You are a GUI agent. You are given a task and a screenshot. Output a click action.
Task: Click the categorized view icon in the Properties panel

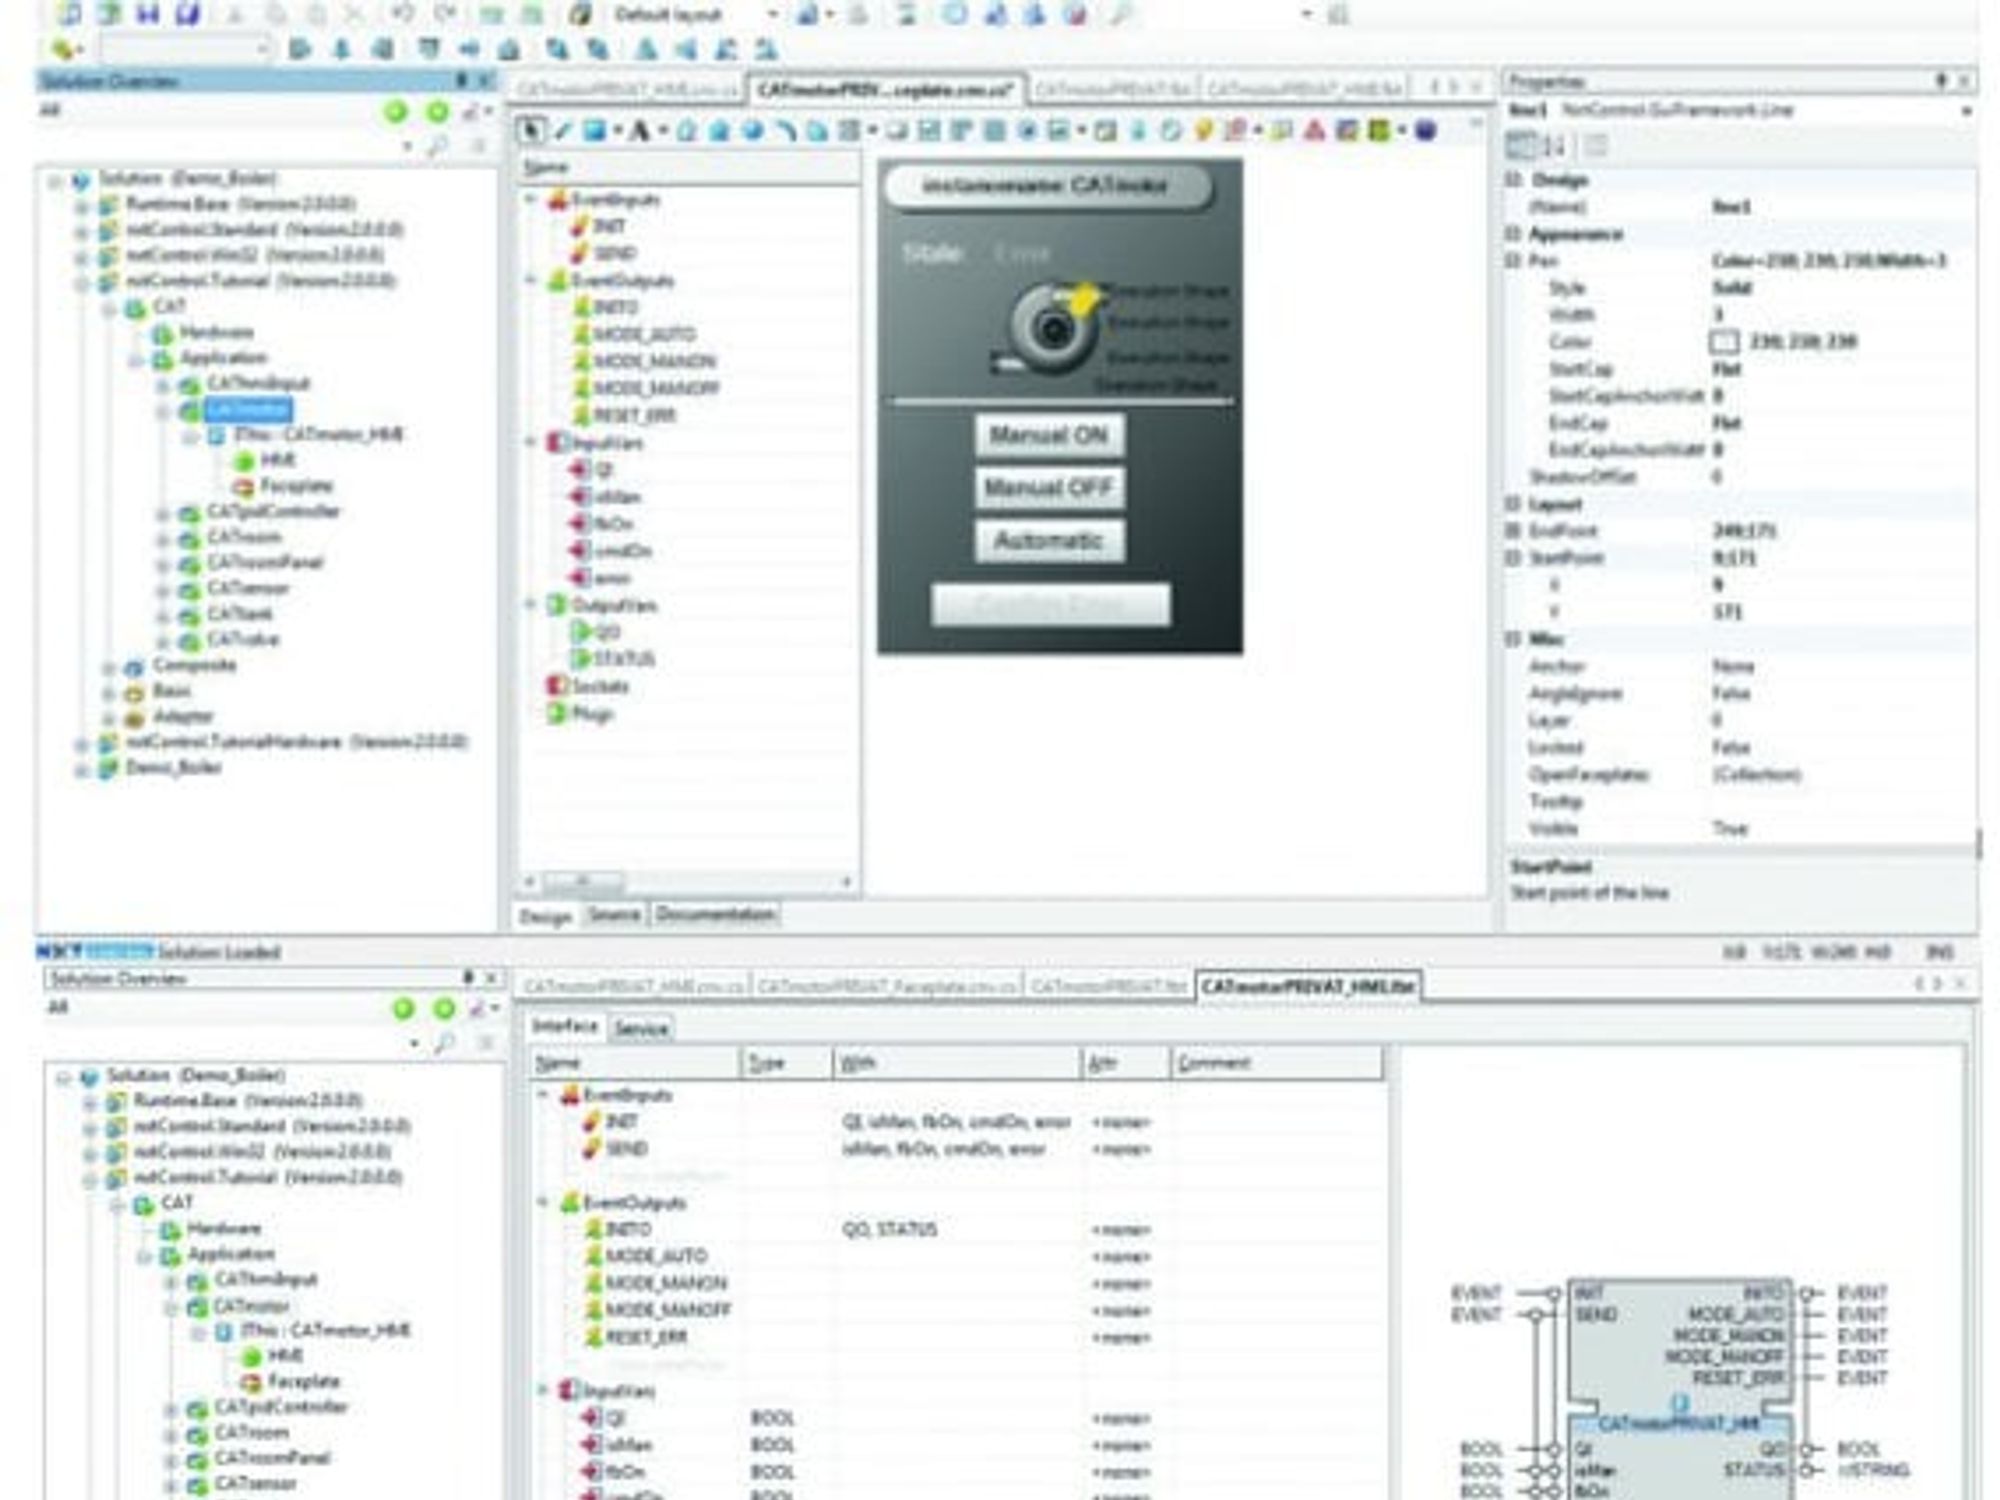[x=1521, y=147]
